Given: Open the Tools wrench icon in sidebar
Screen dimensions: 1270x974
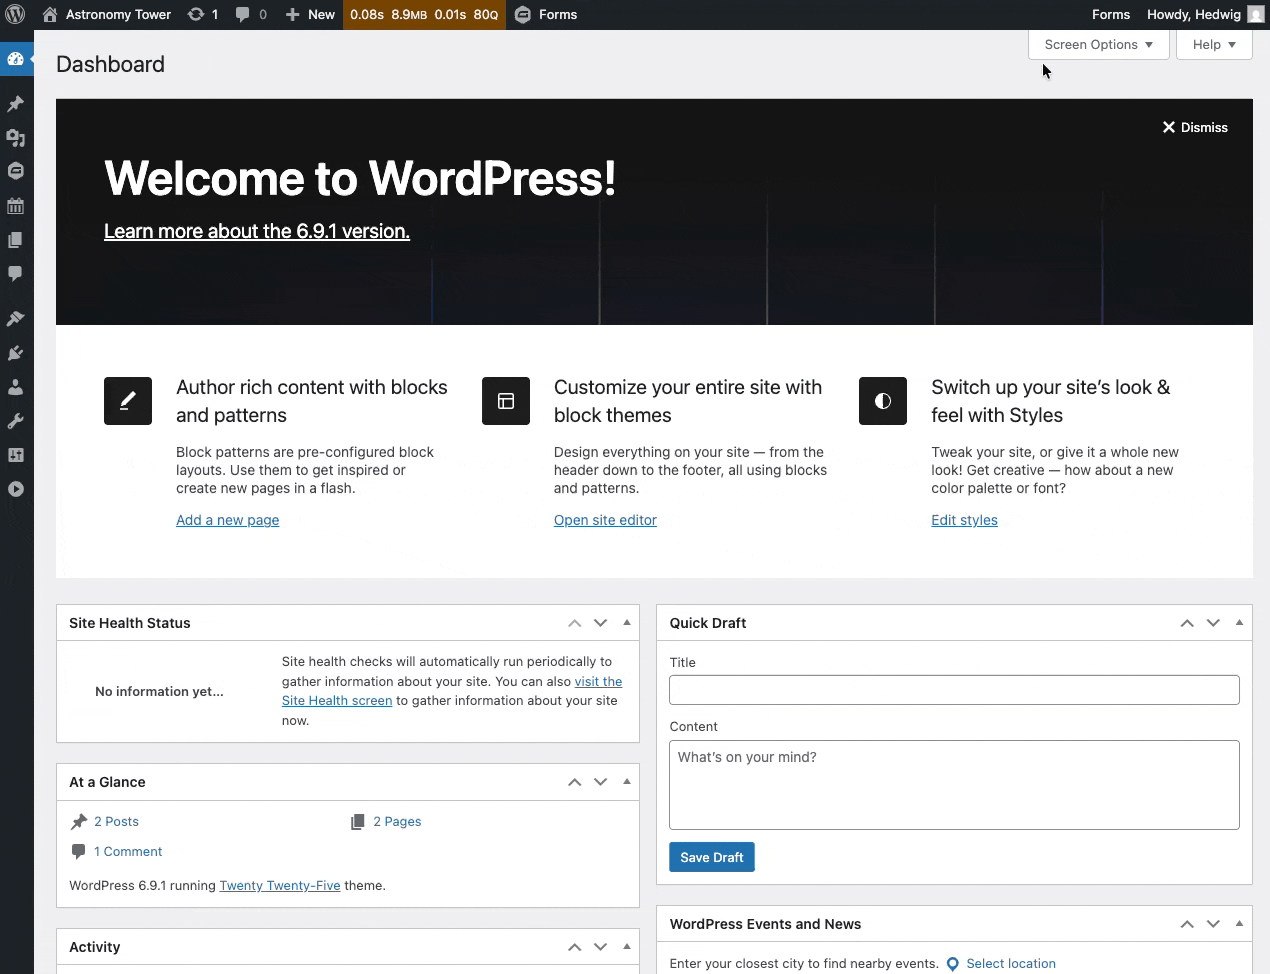Looking at the screenshot, I should [x=15, y=421].
